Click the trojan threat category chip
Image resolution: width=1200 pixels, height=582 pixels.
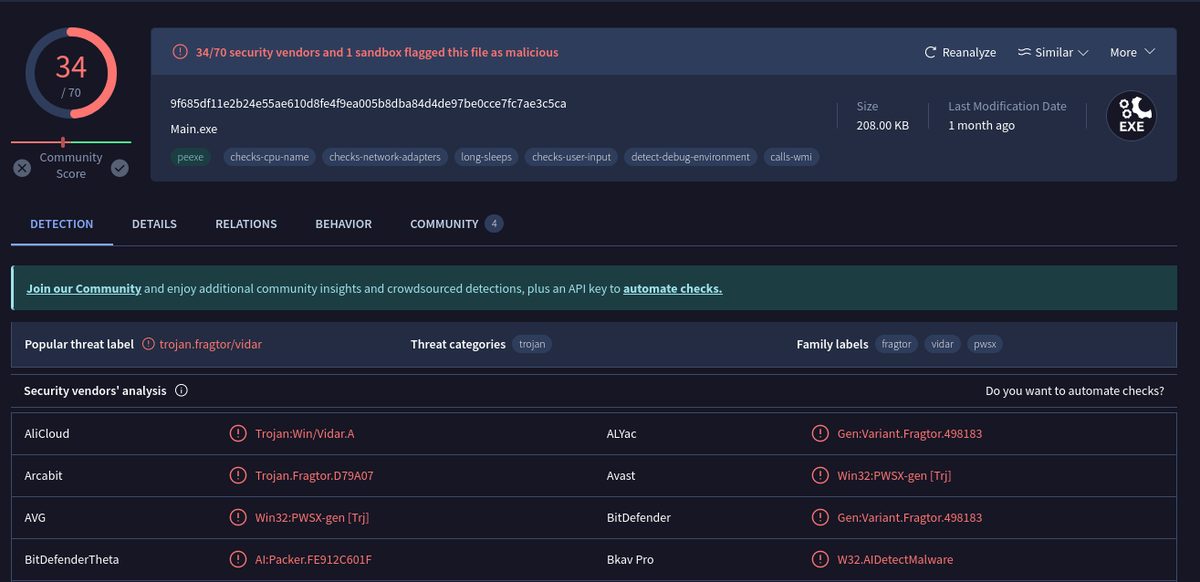(533, 344)
